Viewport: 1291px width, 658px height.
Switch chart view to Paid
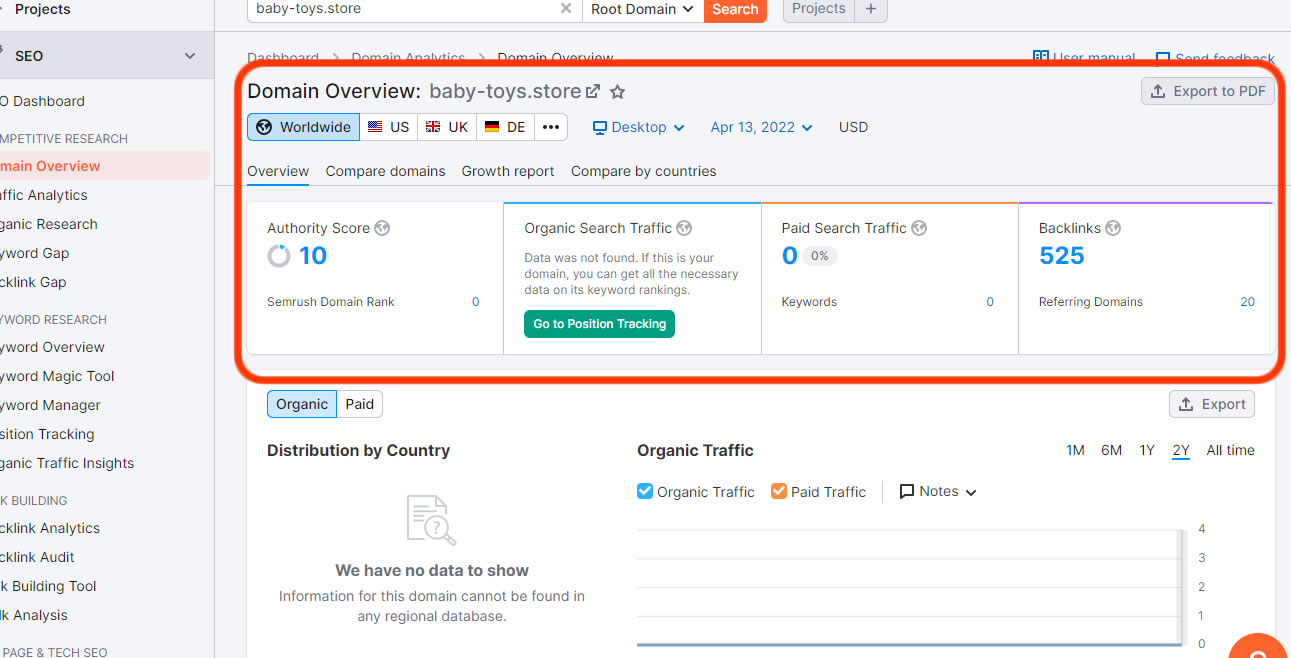360,404
